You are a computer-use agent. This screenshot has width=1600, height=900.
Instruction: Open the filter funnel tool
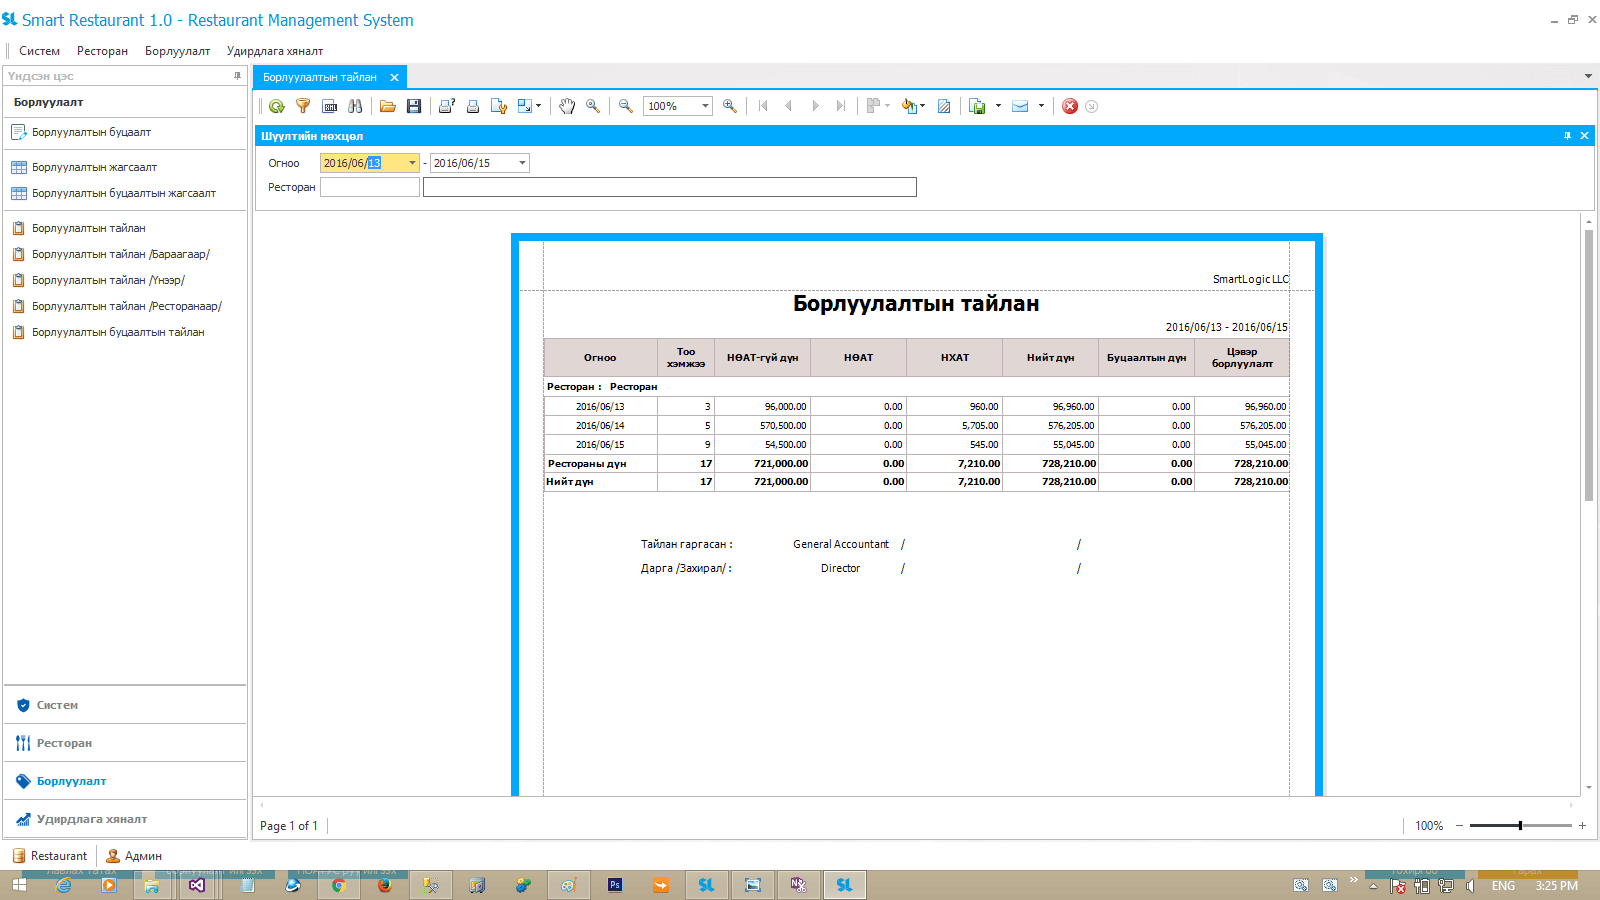tap(303, 106)
